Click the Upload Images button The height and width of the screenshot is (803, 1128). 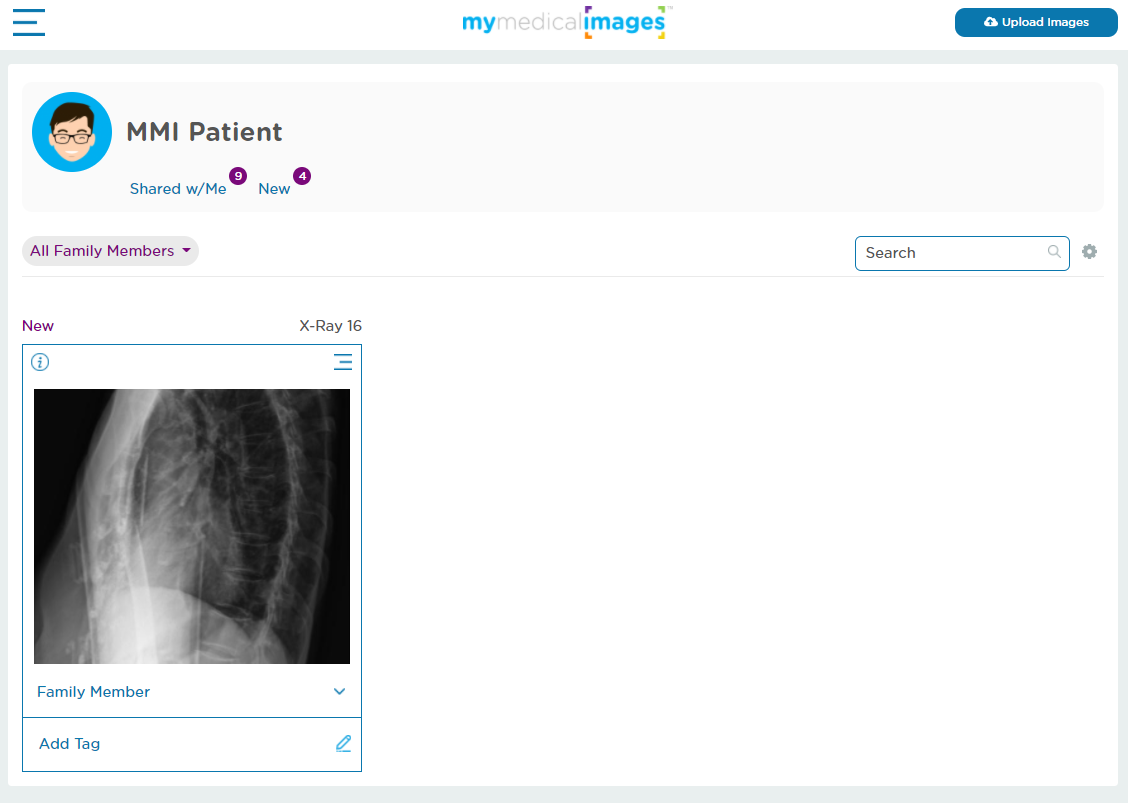click(x=1036, y=22)
